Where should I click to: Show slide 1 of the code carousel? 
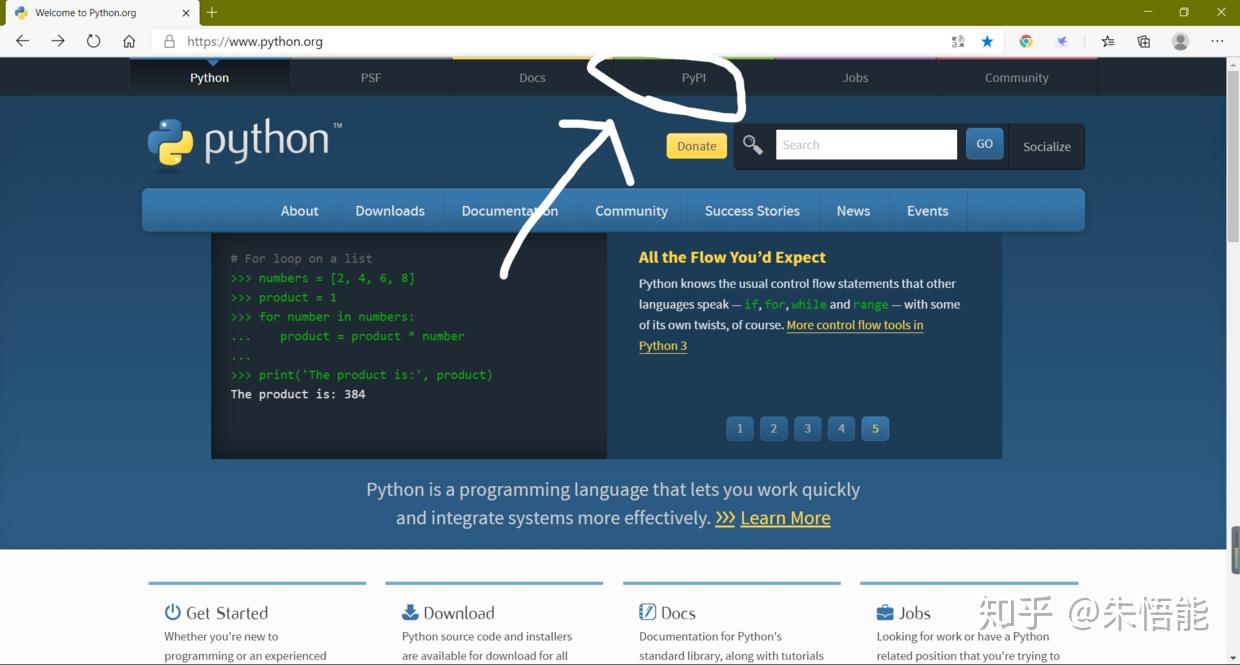[x=740, y=428]
